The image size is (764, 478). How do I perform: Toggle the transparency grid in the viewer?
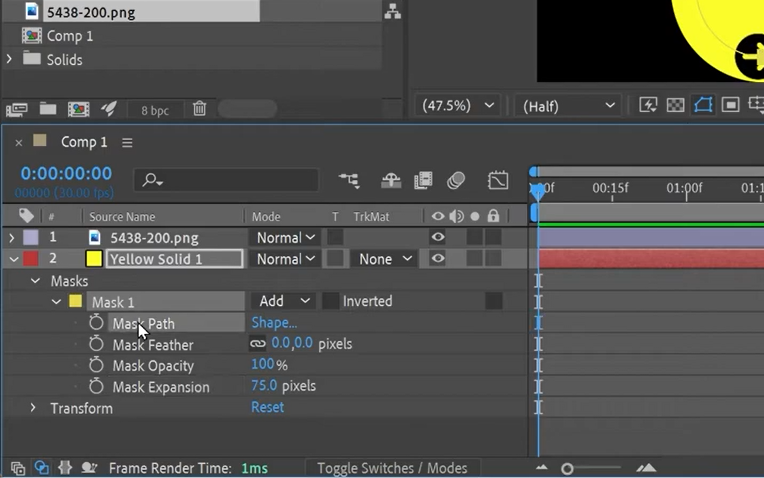click(x=675, y=105)
